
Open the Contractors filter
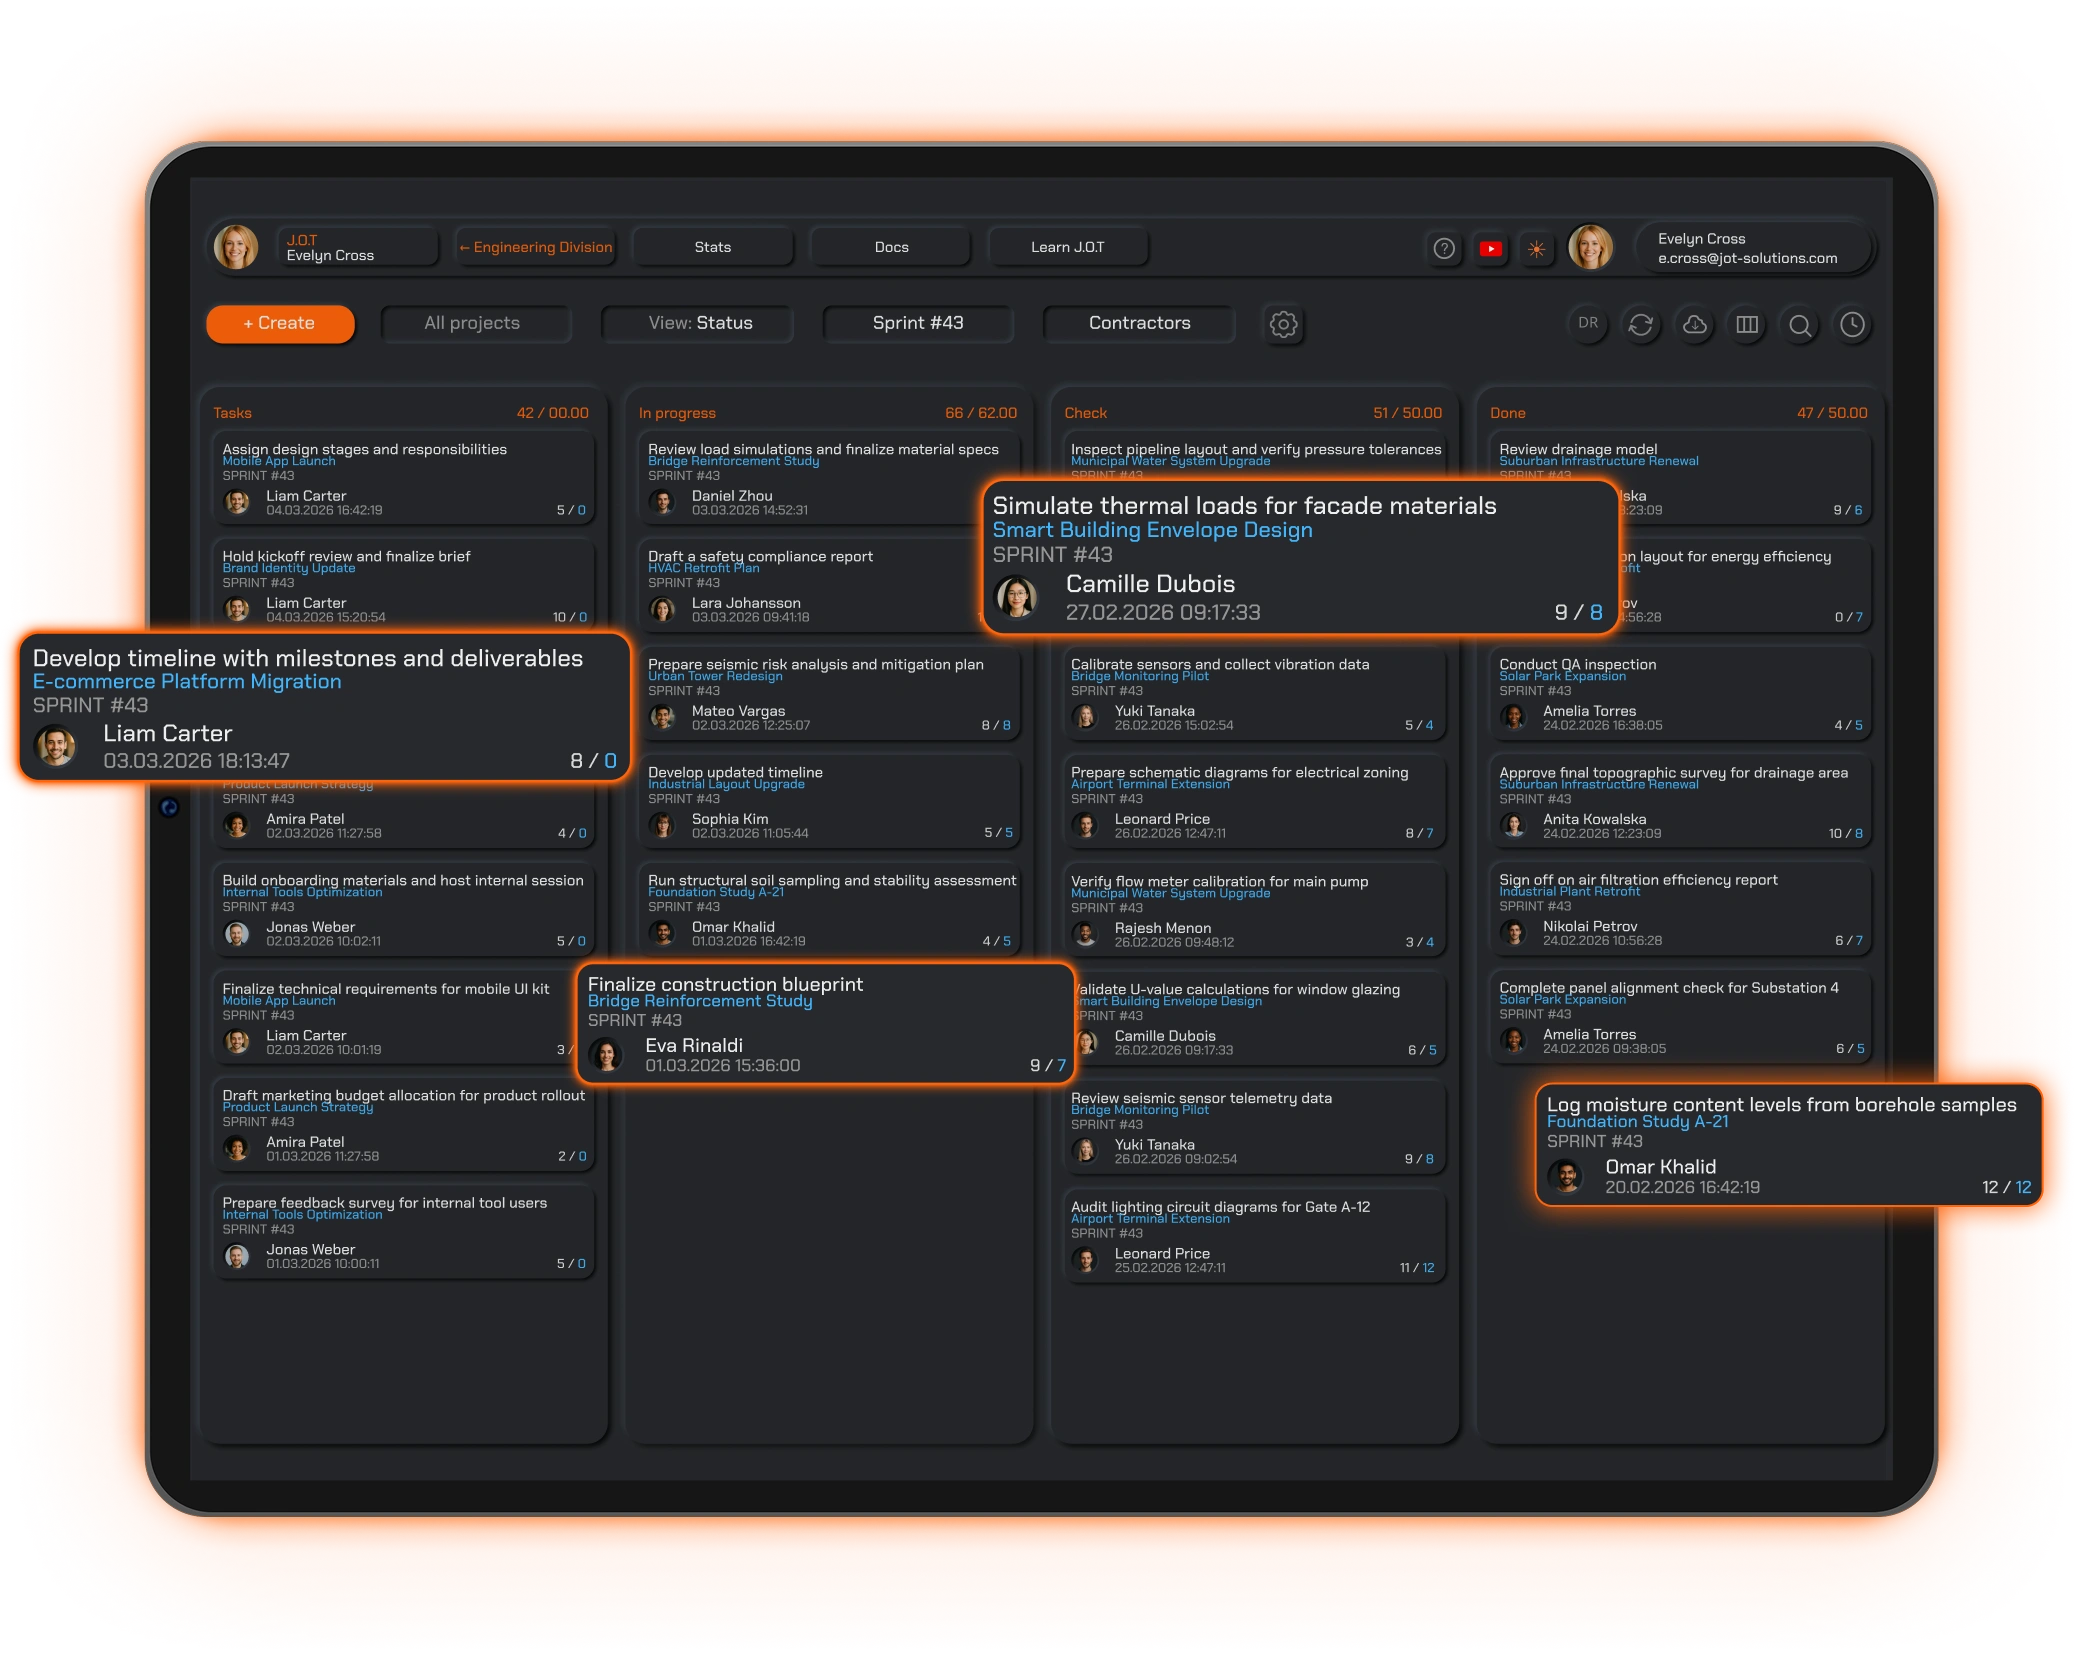click(1138, 323)
